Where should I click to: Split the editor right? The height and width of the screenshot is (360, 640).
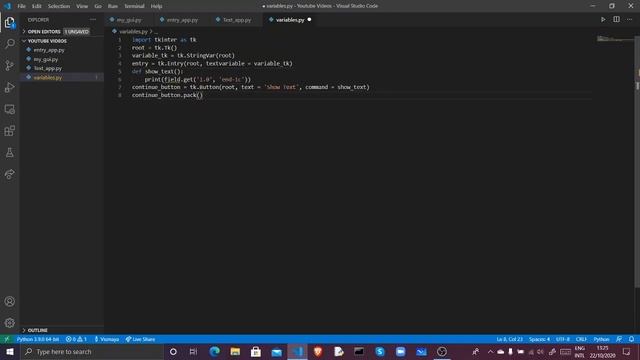click(616, 20)
